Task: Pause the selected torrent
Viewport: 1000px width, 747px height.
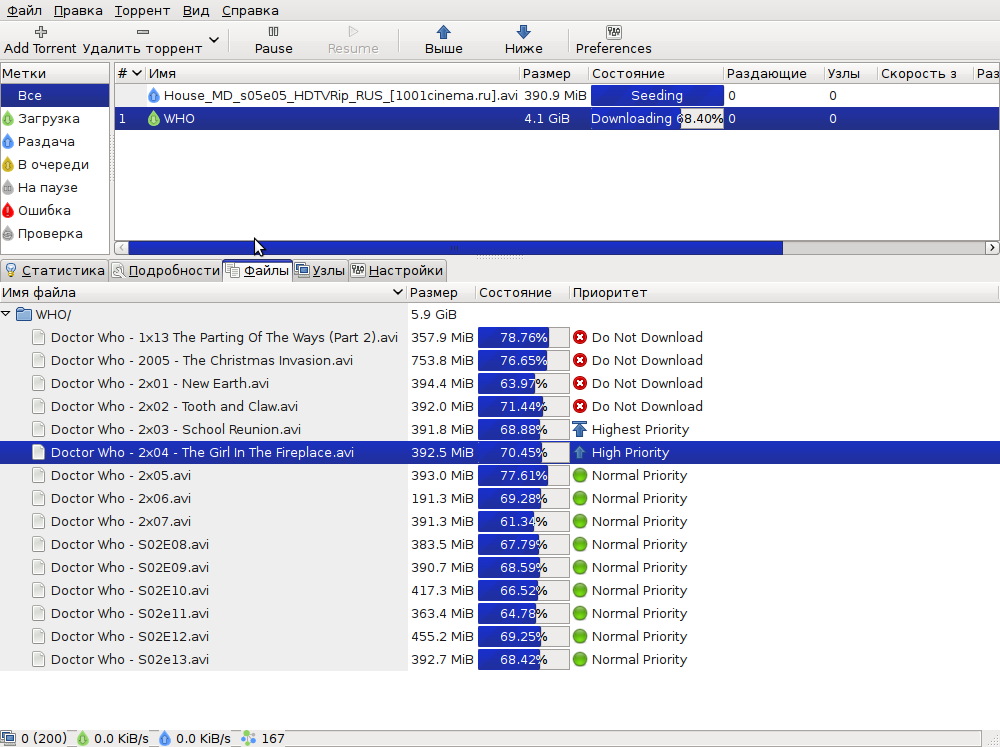Action: coord(274,40)
